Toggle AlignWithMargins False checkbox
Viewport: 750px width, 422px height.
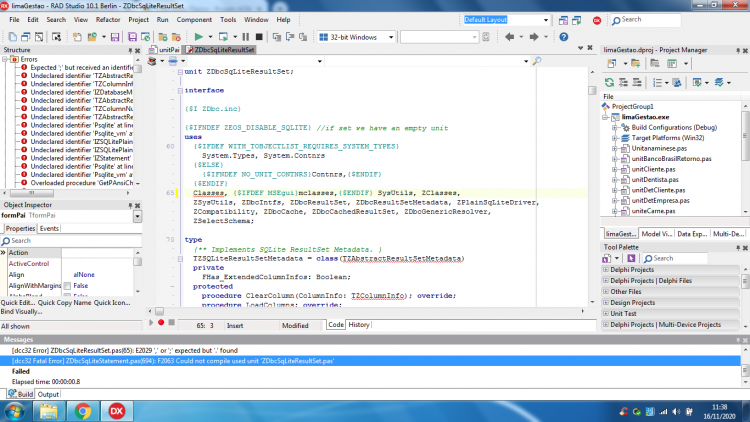coord(67,286)
